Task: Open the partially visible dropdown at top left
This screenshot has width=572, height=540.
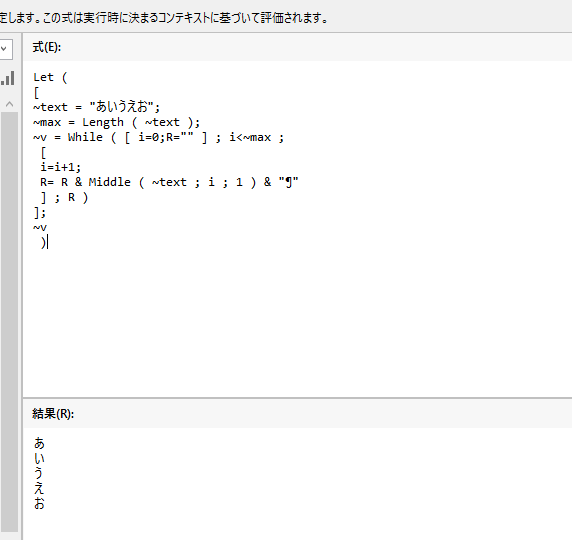Action: [x=6, y=49]
